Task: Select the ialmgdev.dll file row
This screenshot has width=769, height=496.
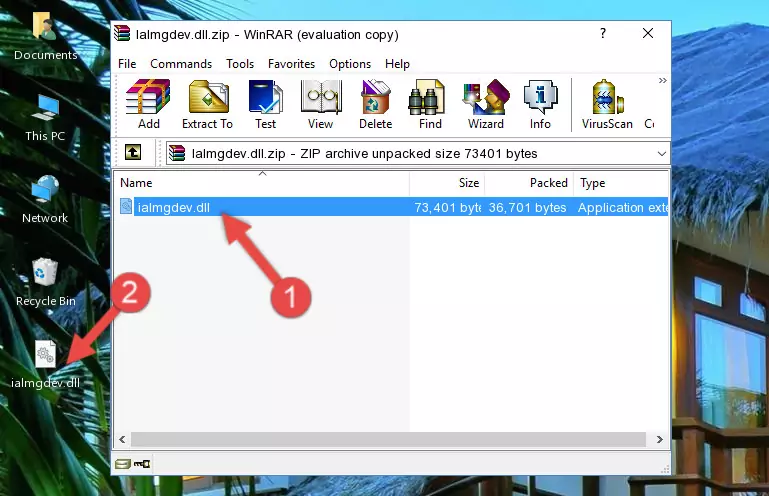Action: 391,207
